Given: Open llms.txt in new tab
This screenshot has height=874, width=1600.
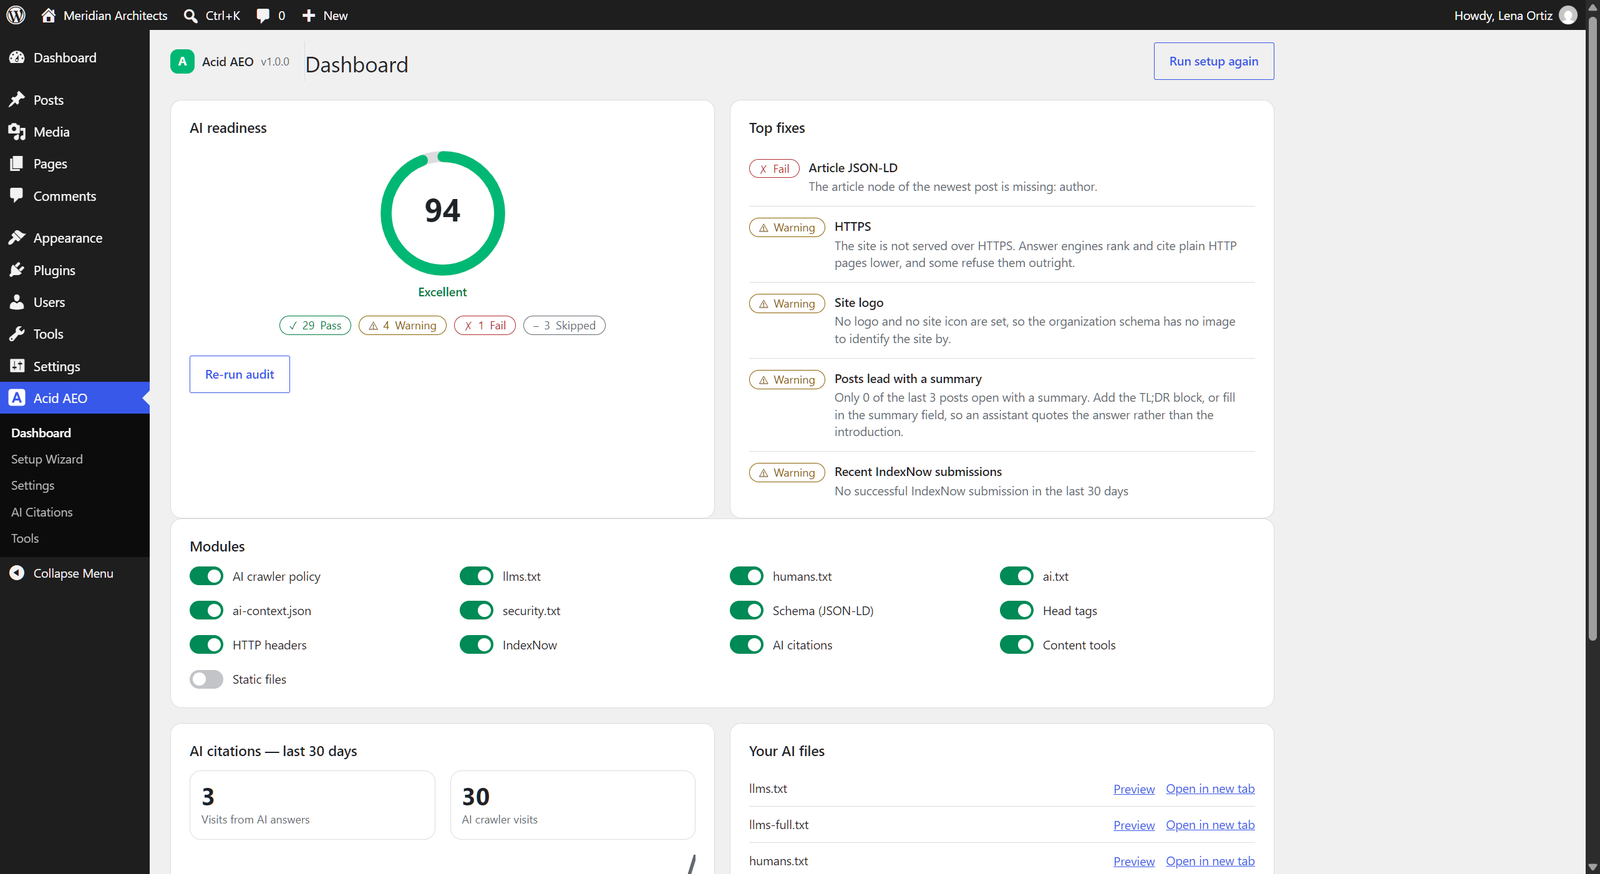Looking at the screenshot, I should (1210, 789).
